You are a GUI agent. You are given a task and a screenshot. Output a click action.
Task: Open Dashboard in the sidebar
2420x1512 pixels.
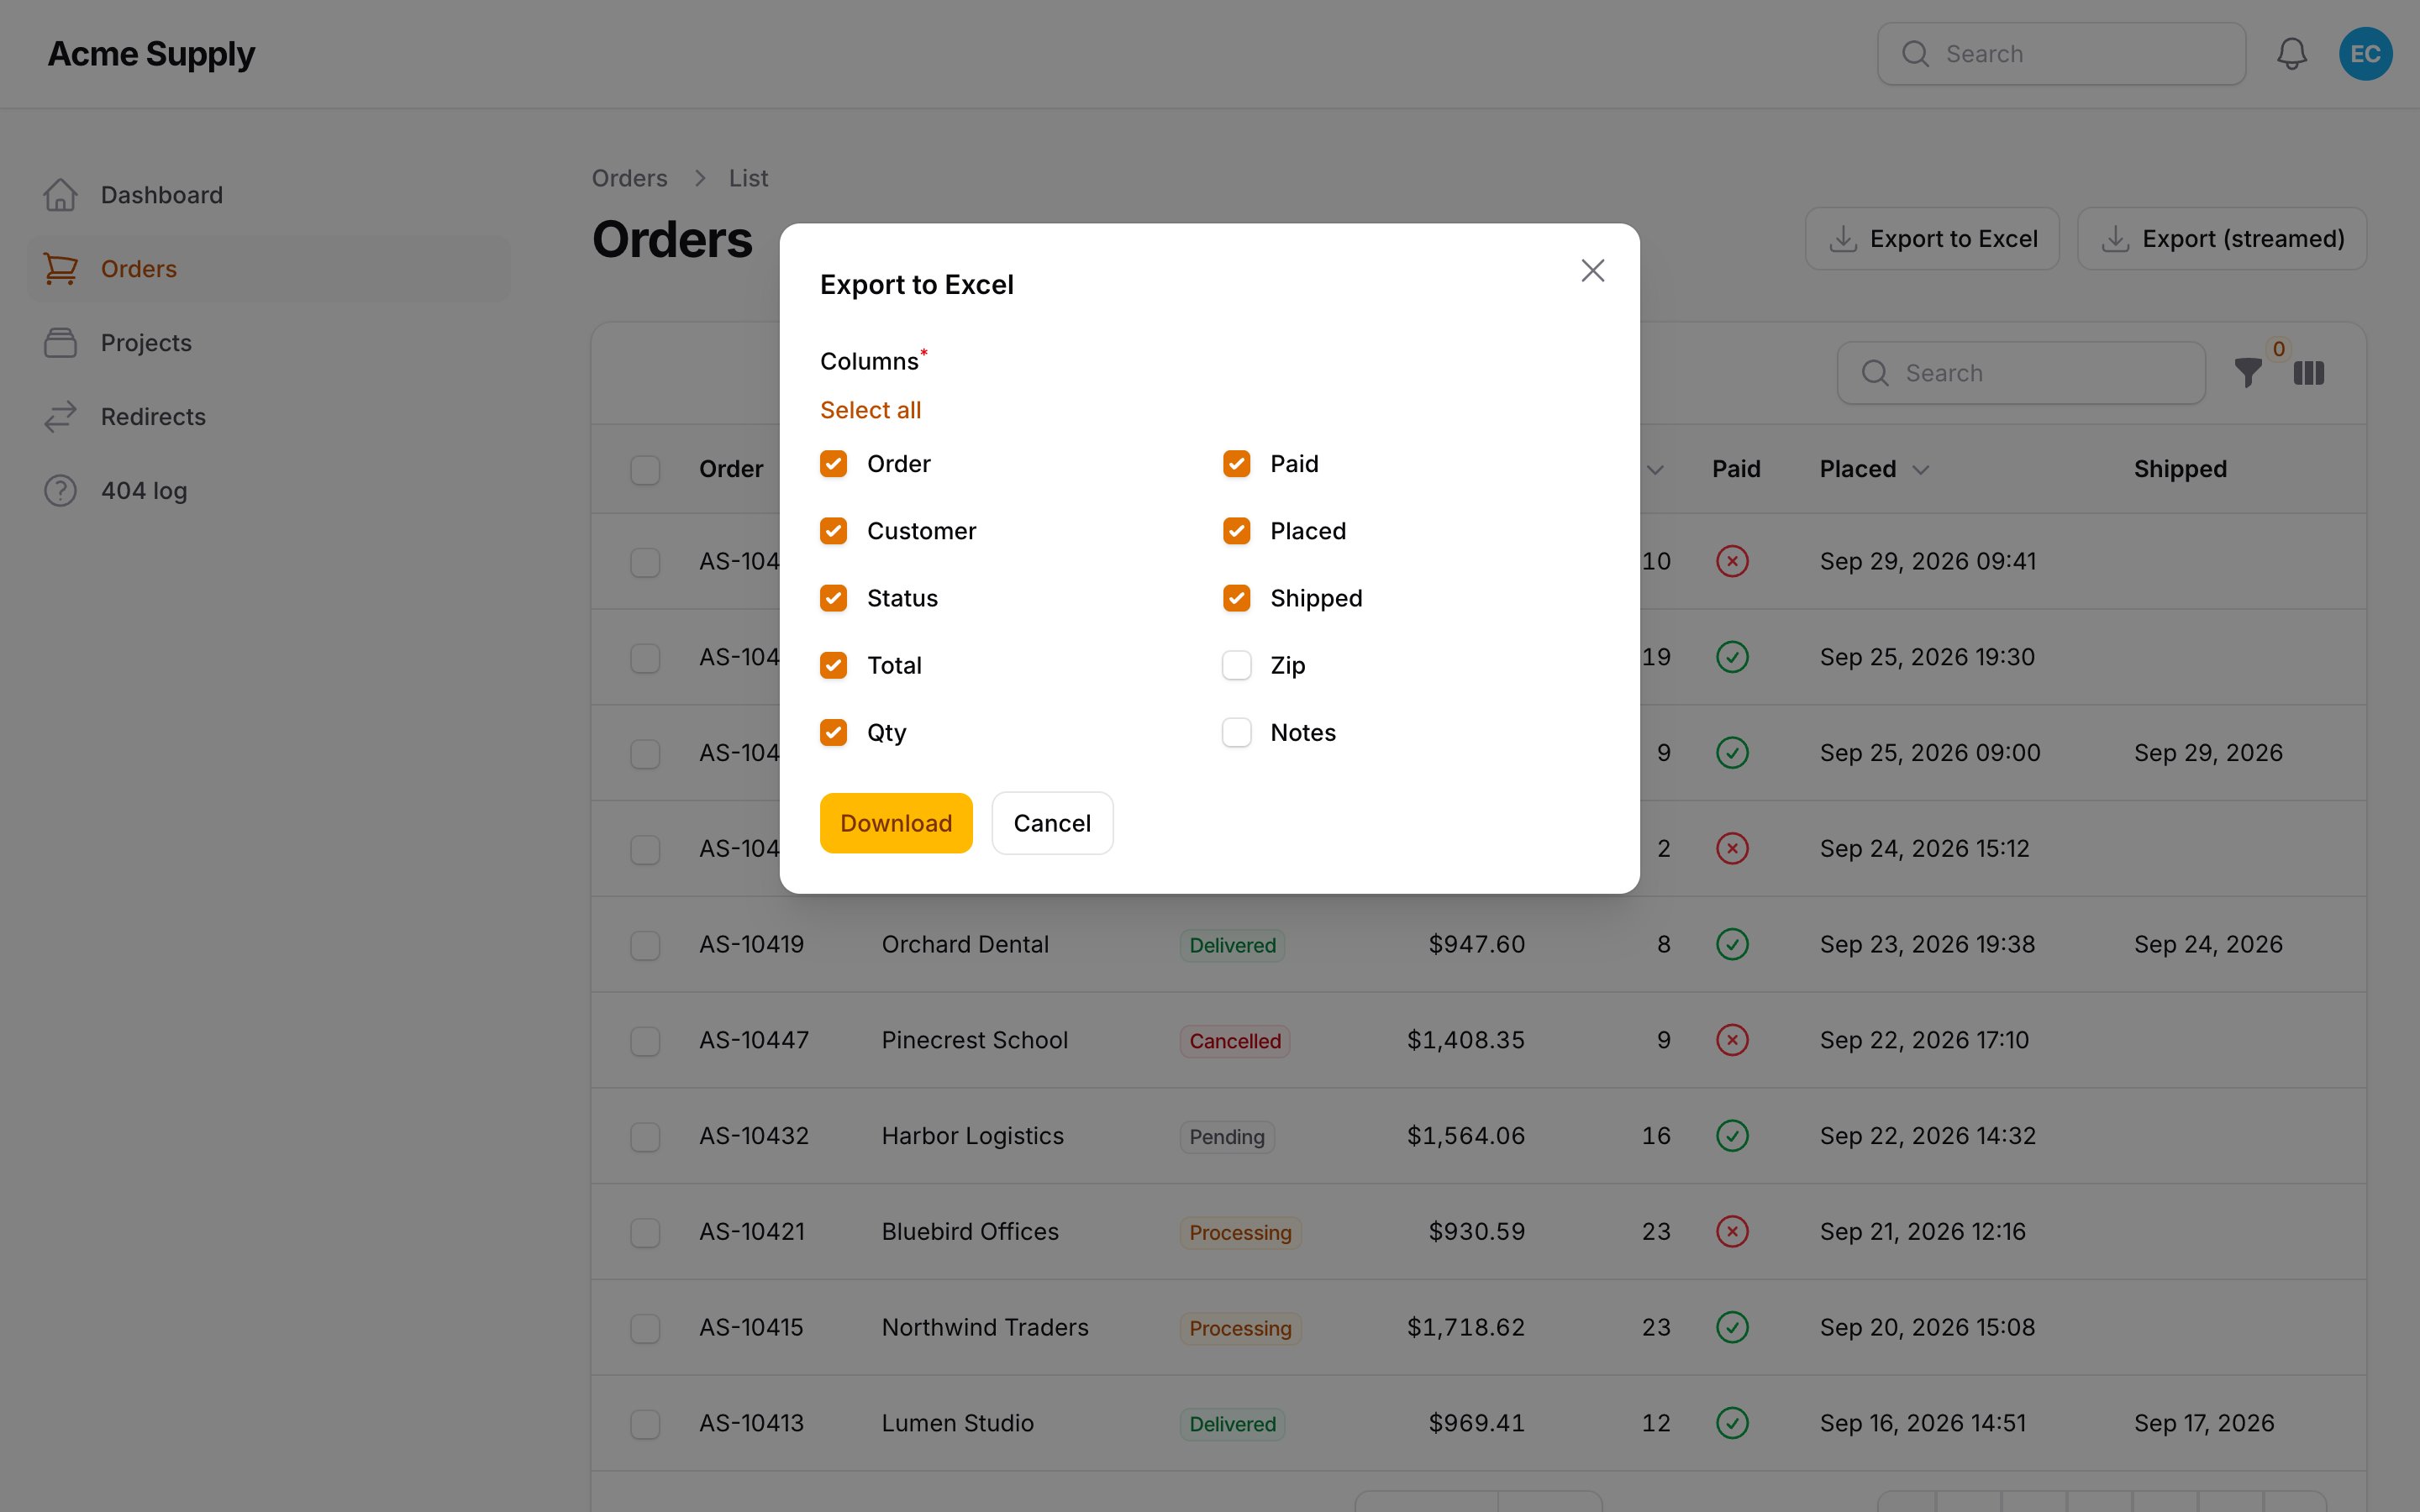268,195
